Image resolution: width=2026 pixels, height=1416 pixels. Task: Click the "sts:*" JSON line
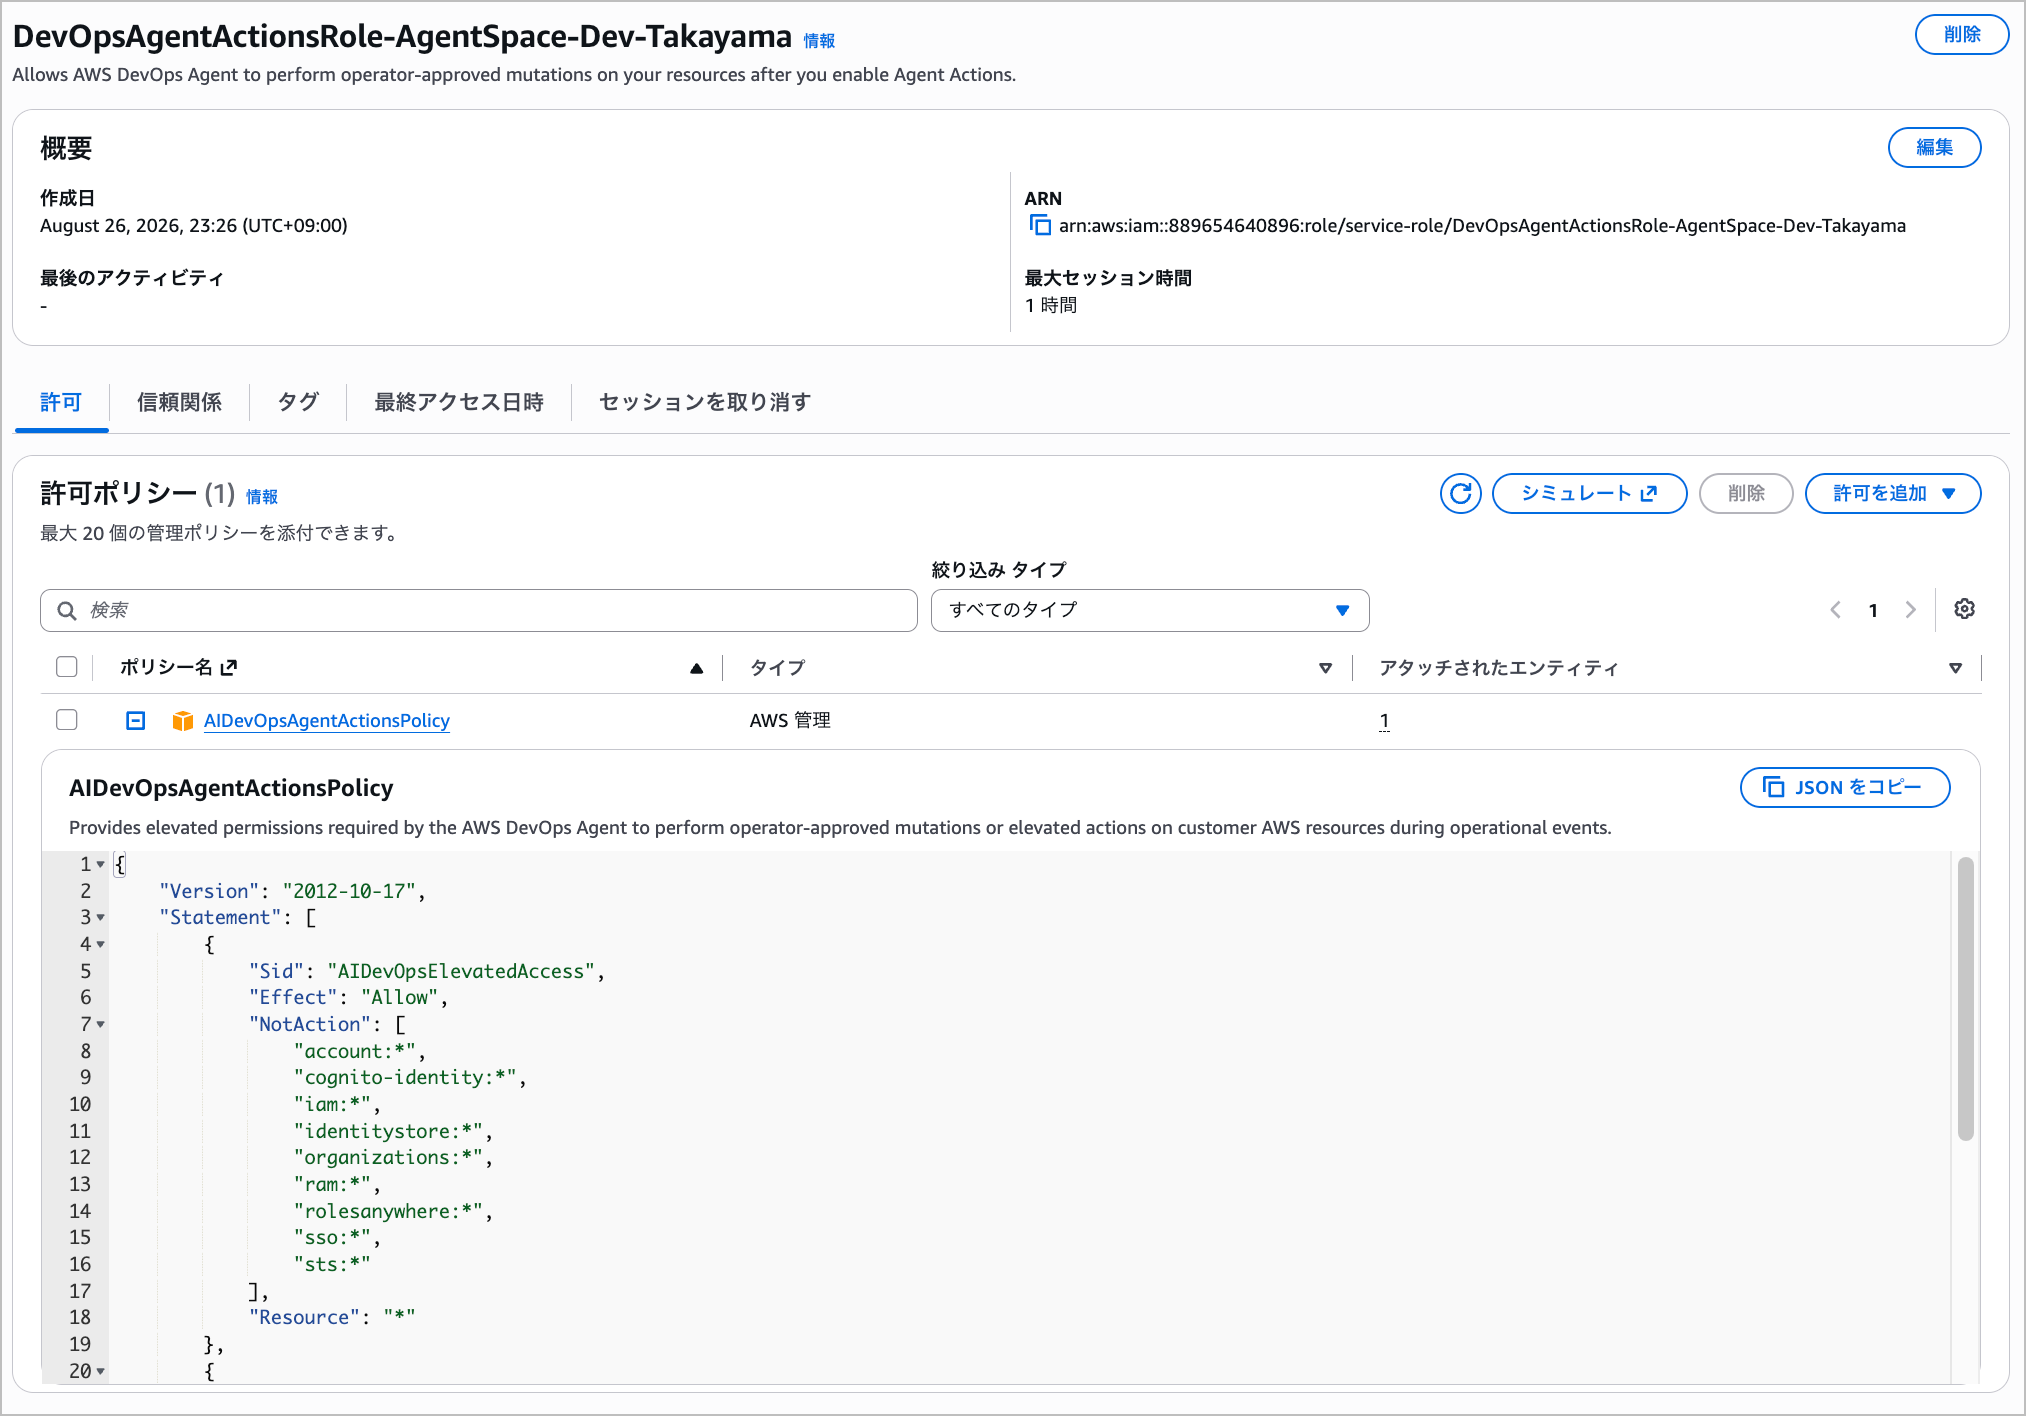pos(332,1264)
